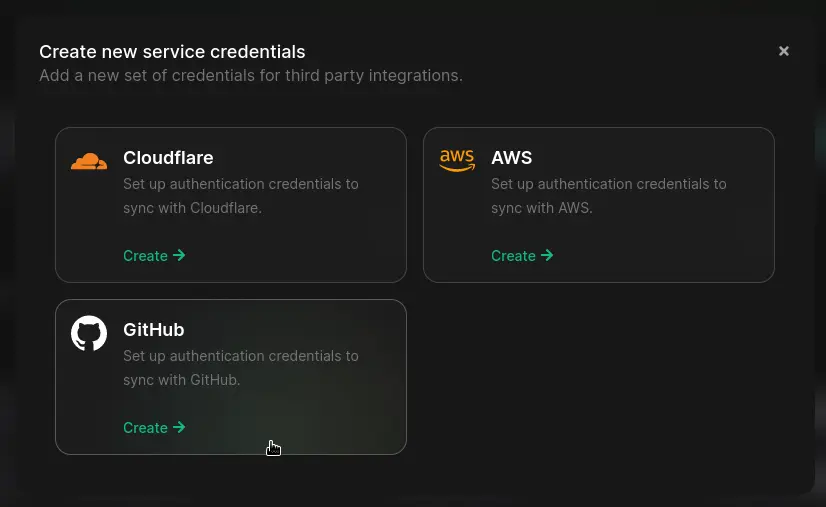826x507 pixels.
Task: Select the AWS card title
Action: (x=512, y=158)
